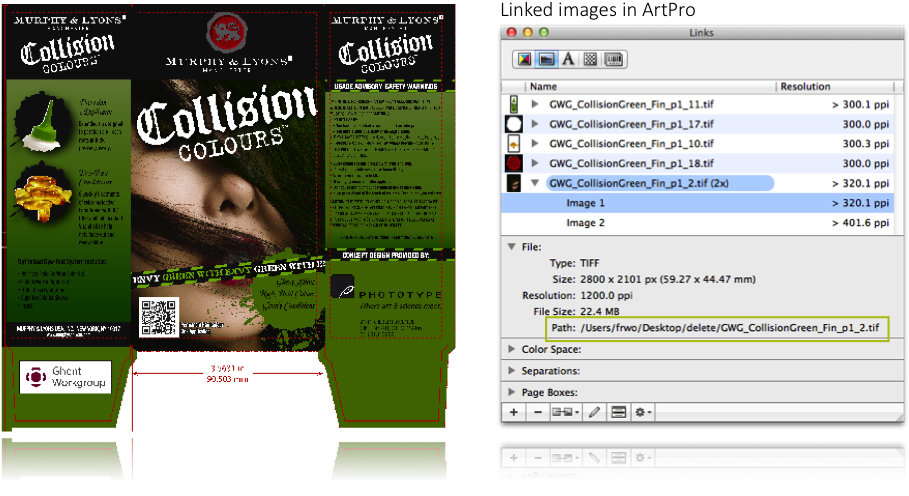
Task: Click the green dye bottle image on artwork
Action: tap(42, 123)
